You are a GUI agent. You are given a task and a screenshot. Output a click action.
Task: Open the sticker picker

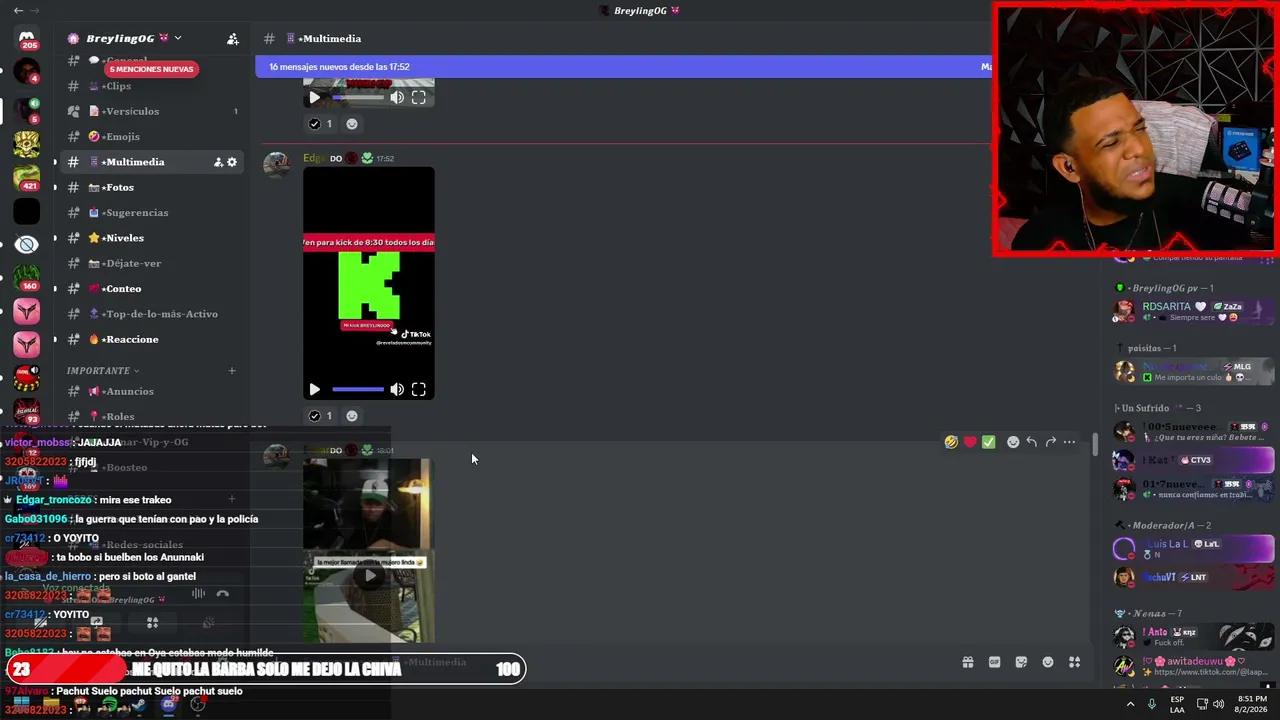[1021, 662]
